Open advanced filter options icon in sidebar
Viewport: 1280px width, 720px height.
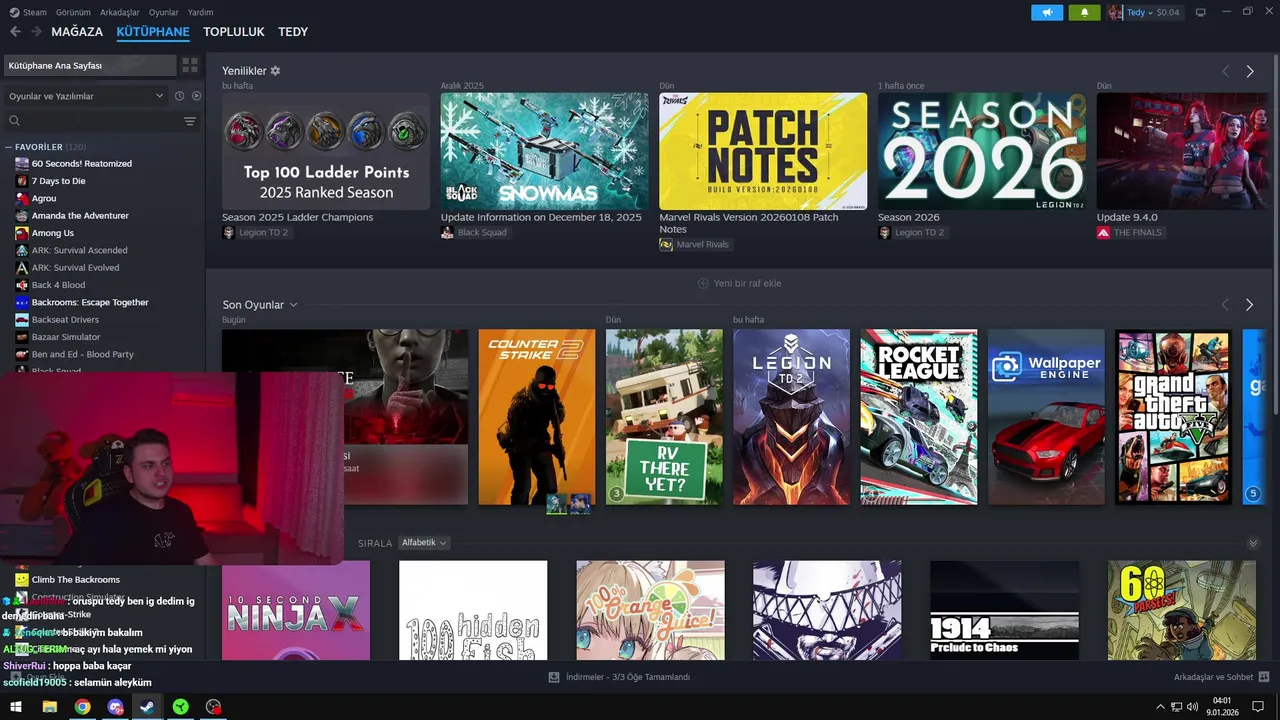(190, 121)
